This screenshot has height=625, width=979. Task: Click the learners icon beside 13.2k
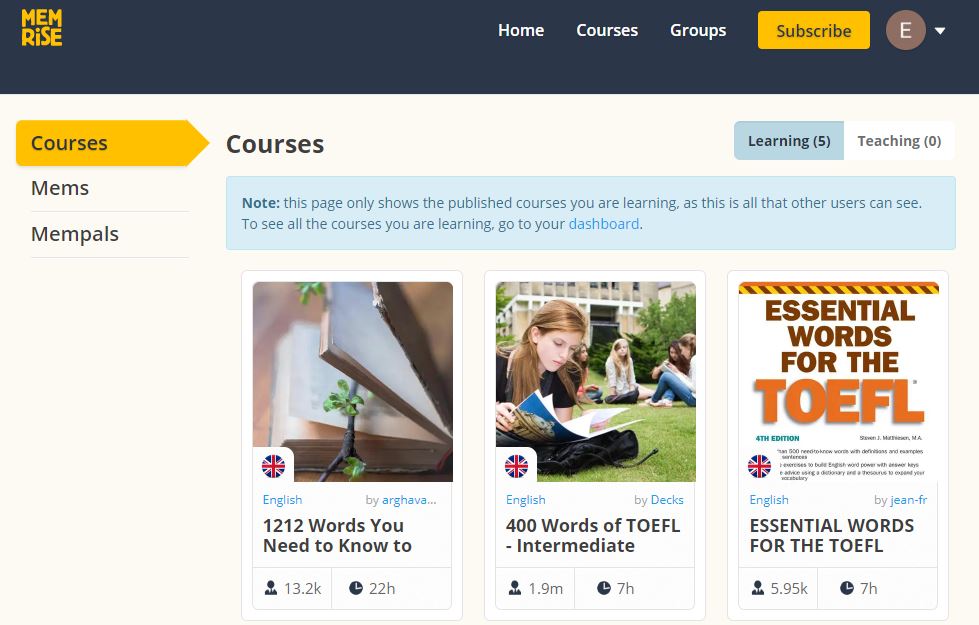(x=271, y=588)
